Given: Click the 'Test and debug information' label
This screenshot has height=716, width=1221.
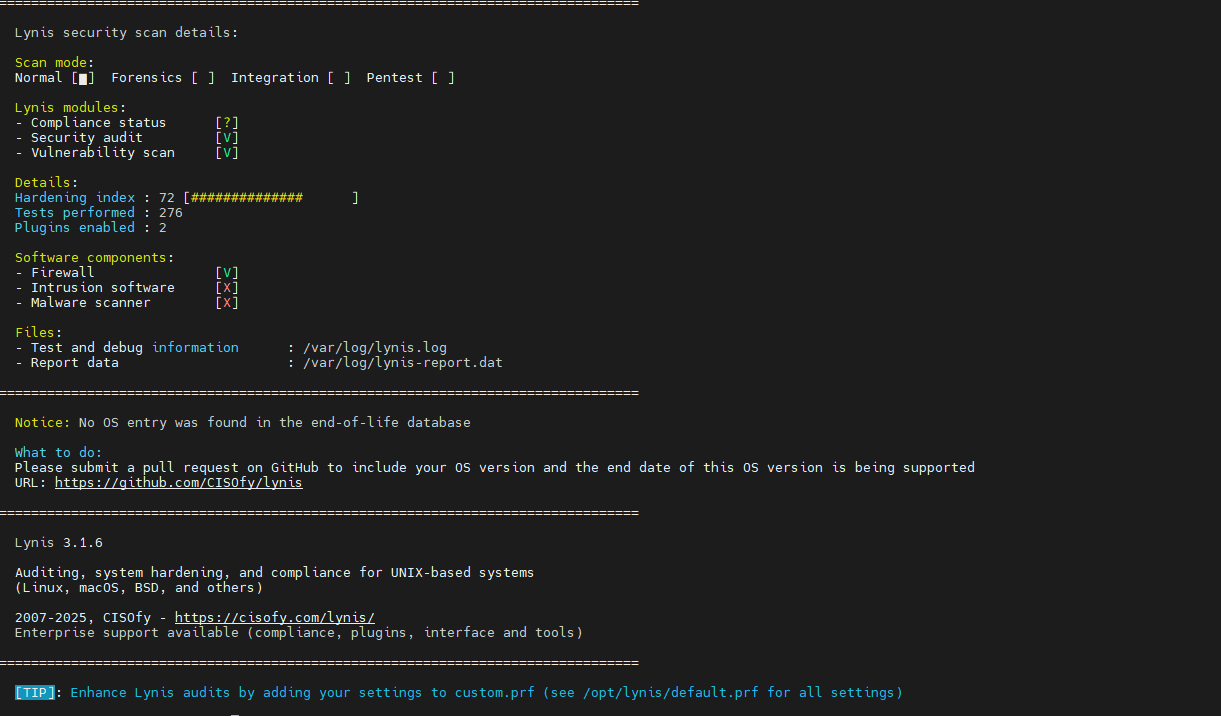Looking at the screenshot, I should (135, 348).
